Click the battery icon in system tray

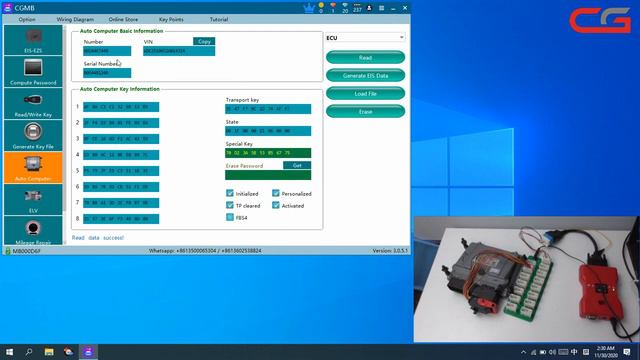coord(543,352)
